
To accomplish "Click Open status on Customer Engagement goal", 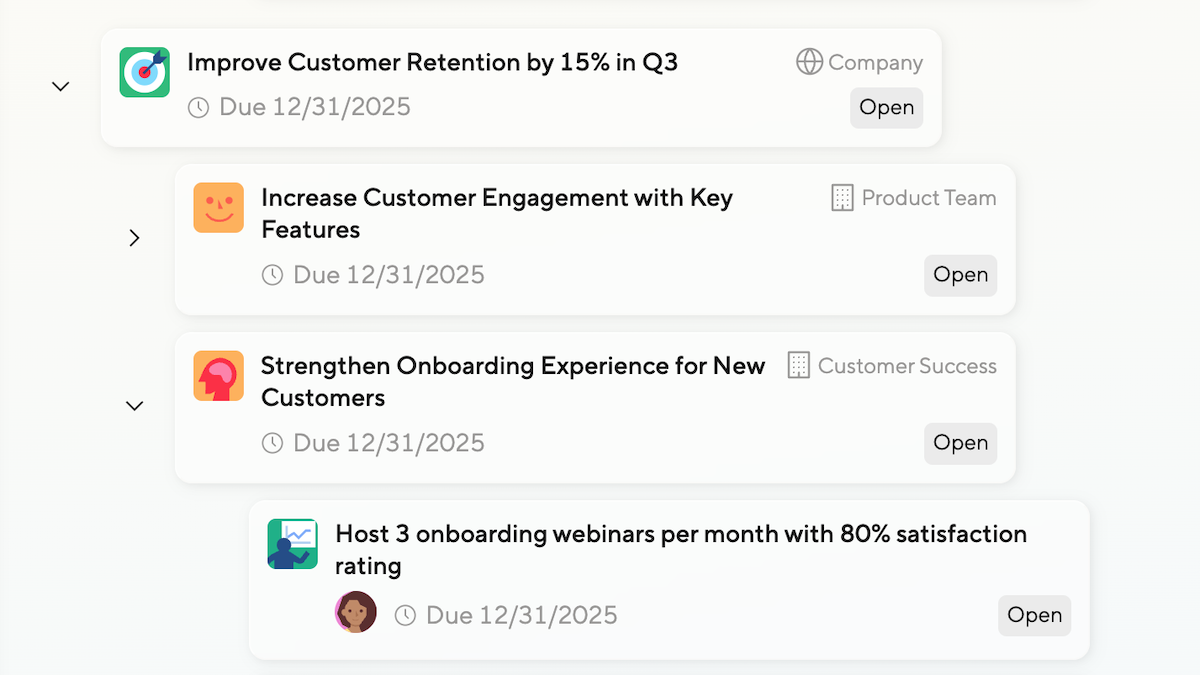I will (960, 275).
